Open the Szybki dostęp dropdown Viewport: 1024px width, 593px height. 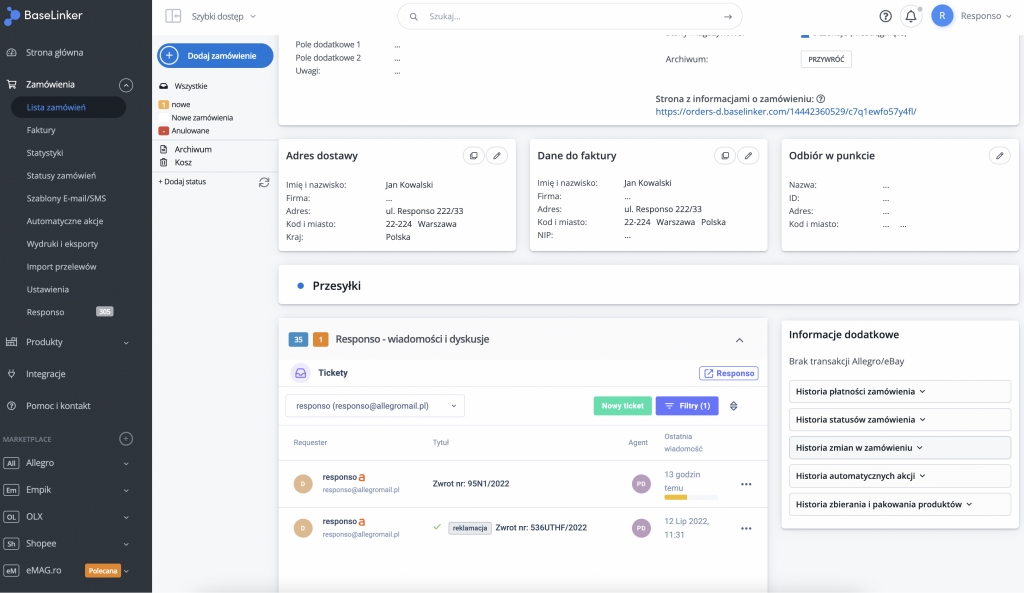[224, 16]
